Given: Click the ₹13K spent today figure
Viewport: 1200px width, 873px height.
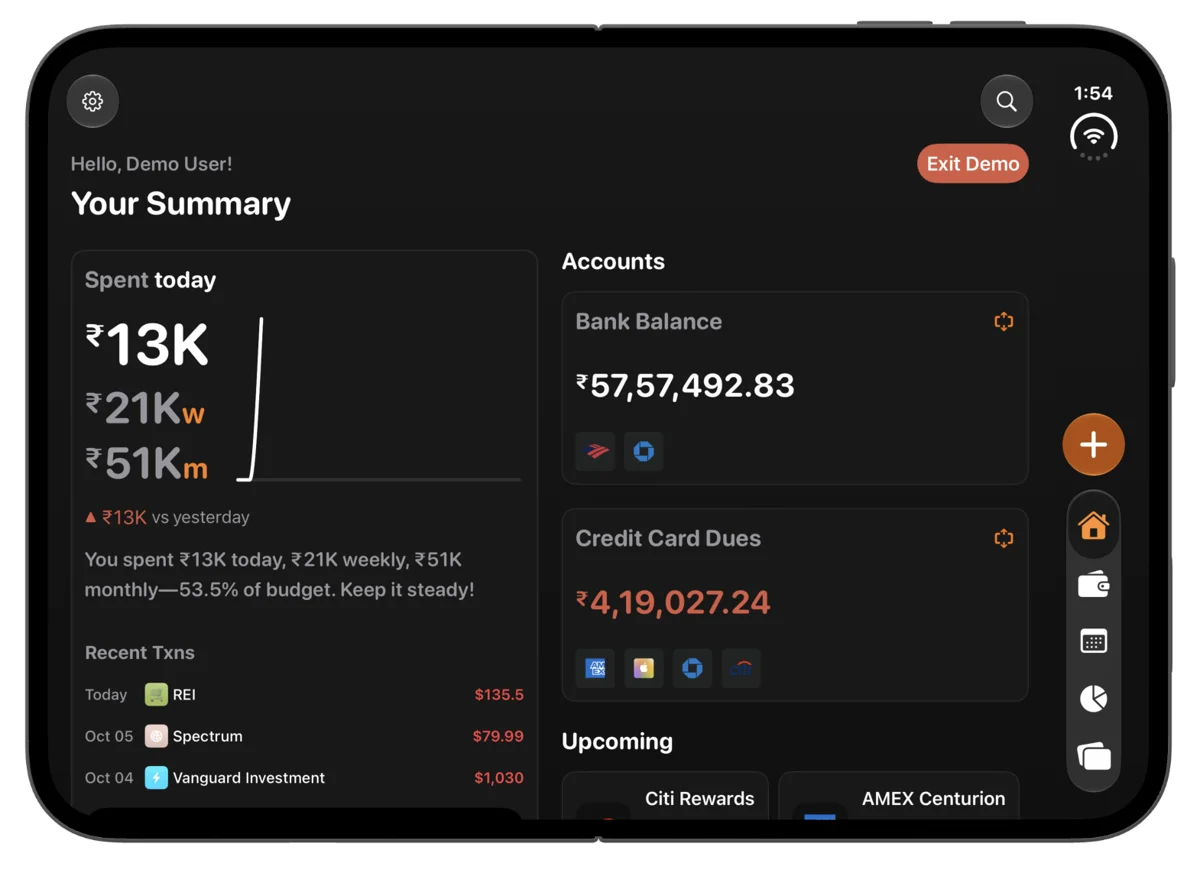Looking at the screenshot, I should (x=147, y=345).
